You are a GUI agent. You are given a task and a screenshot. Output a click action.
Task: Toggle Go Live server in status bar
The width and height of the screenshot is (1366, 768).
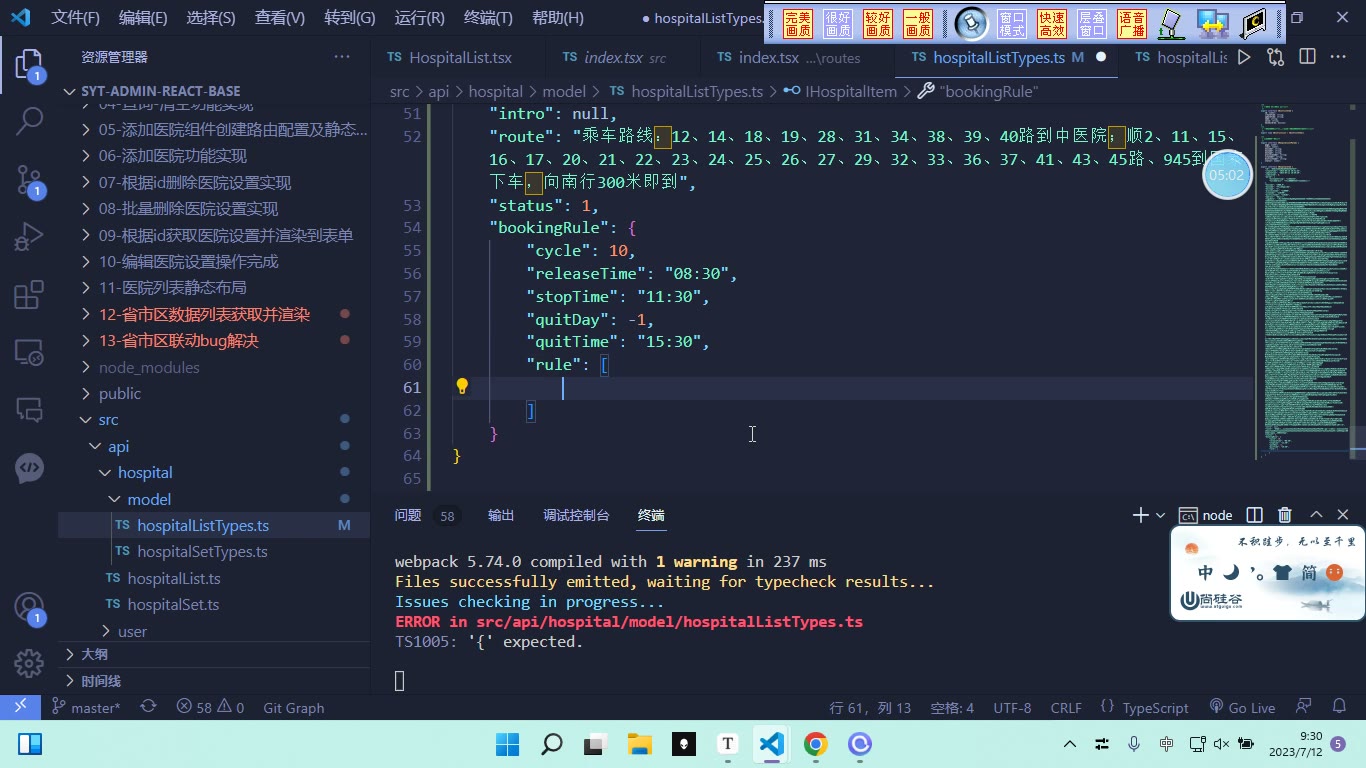click(x=1243, y=707)
